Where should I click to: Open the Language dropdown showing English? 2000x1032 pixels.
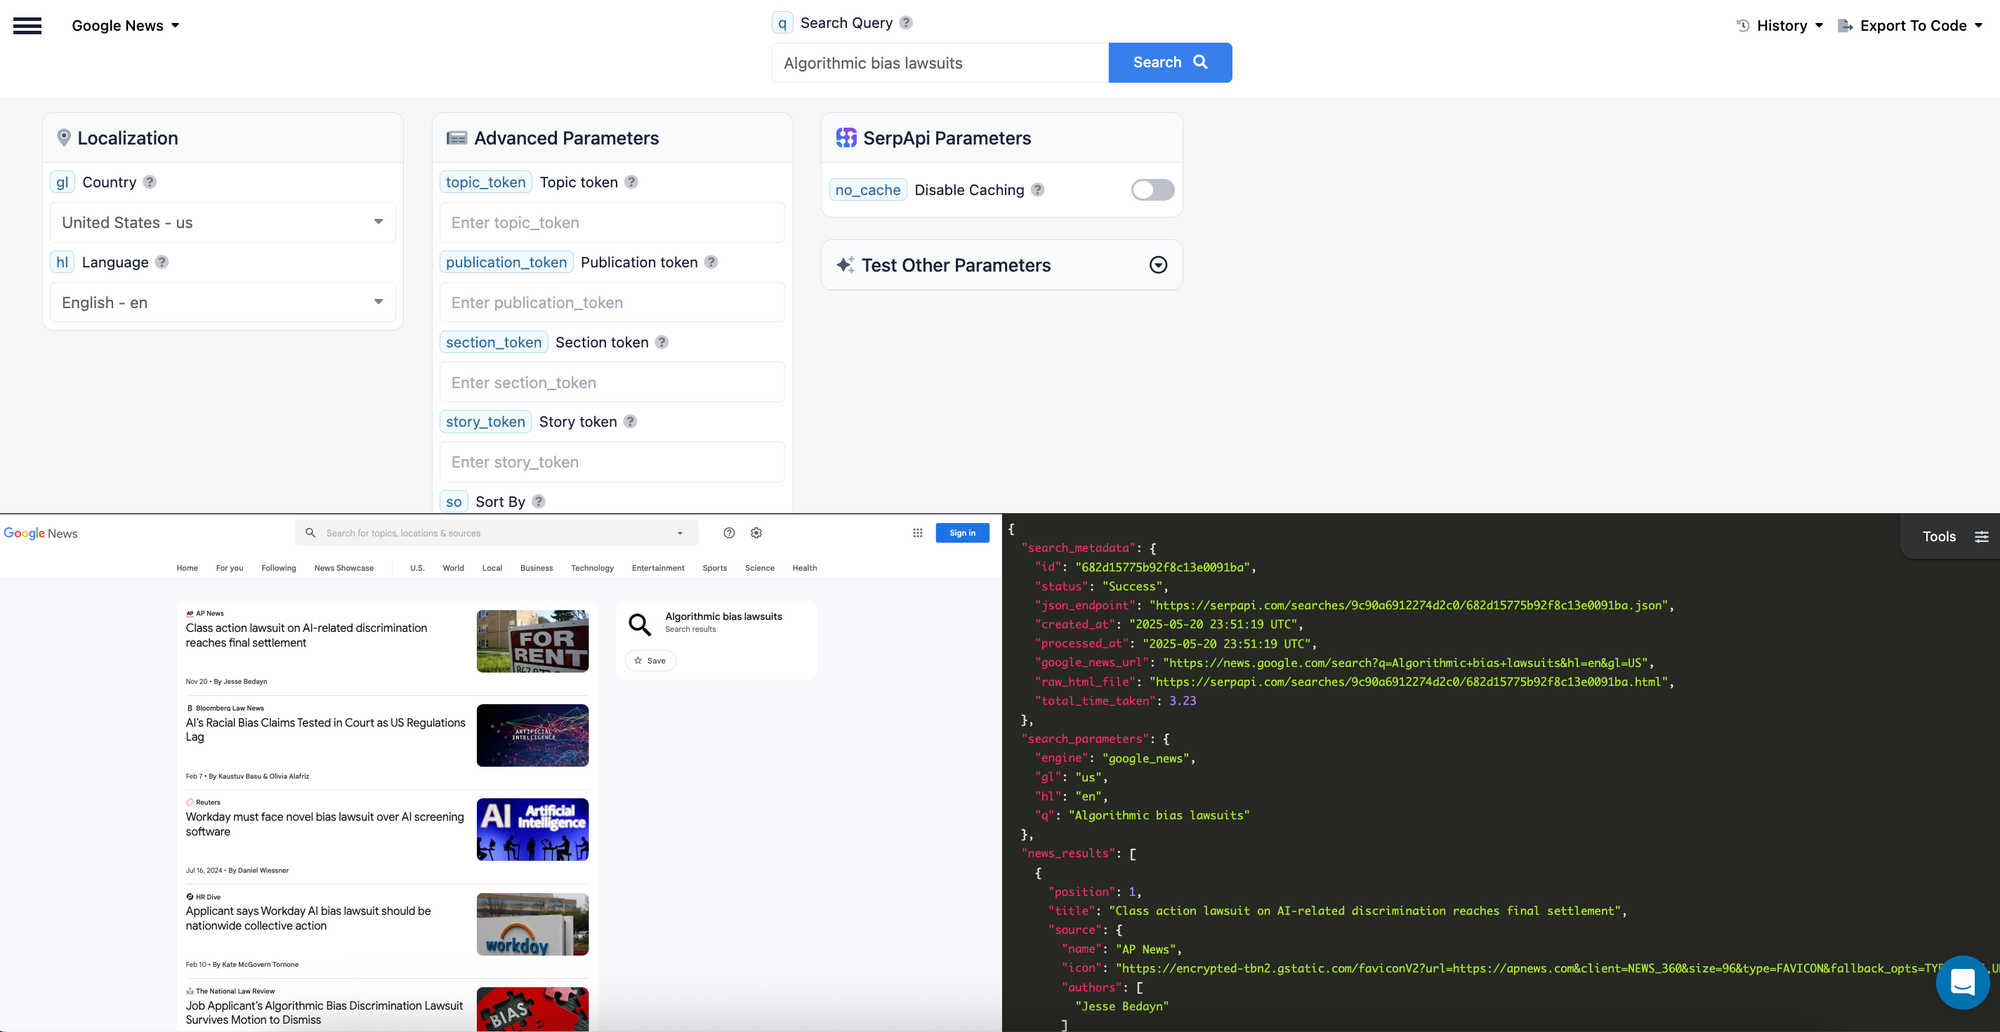click(223, 302)
